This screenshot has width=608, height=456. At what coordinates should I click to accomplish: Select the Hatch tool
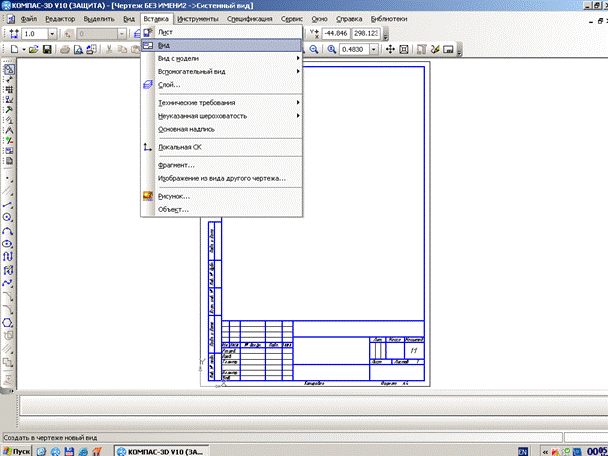pos(8,349)
